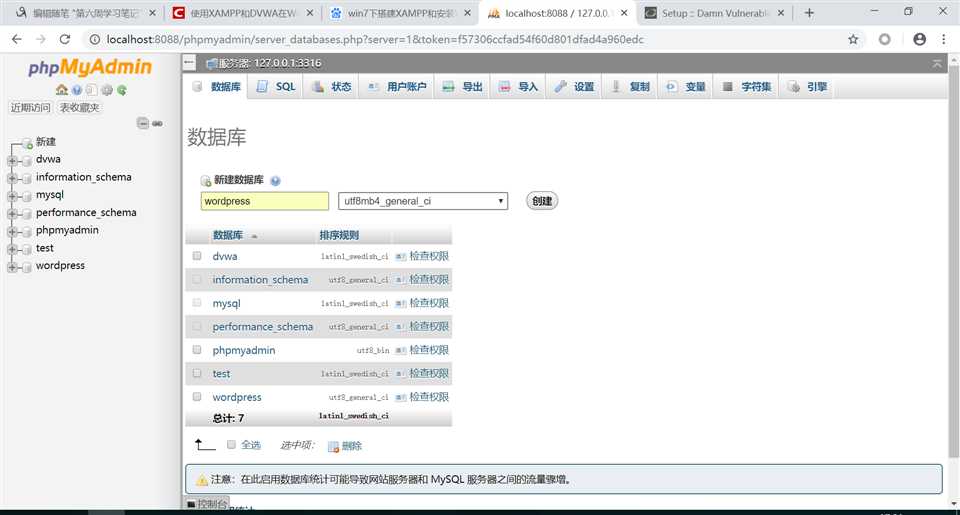This screenshot has width=960, height=515.
Task: Open the 导入 import tab
Action: 519,87
